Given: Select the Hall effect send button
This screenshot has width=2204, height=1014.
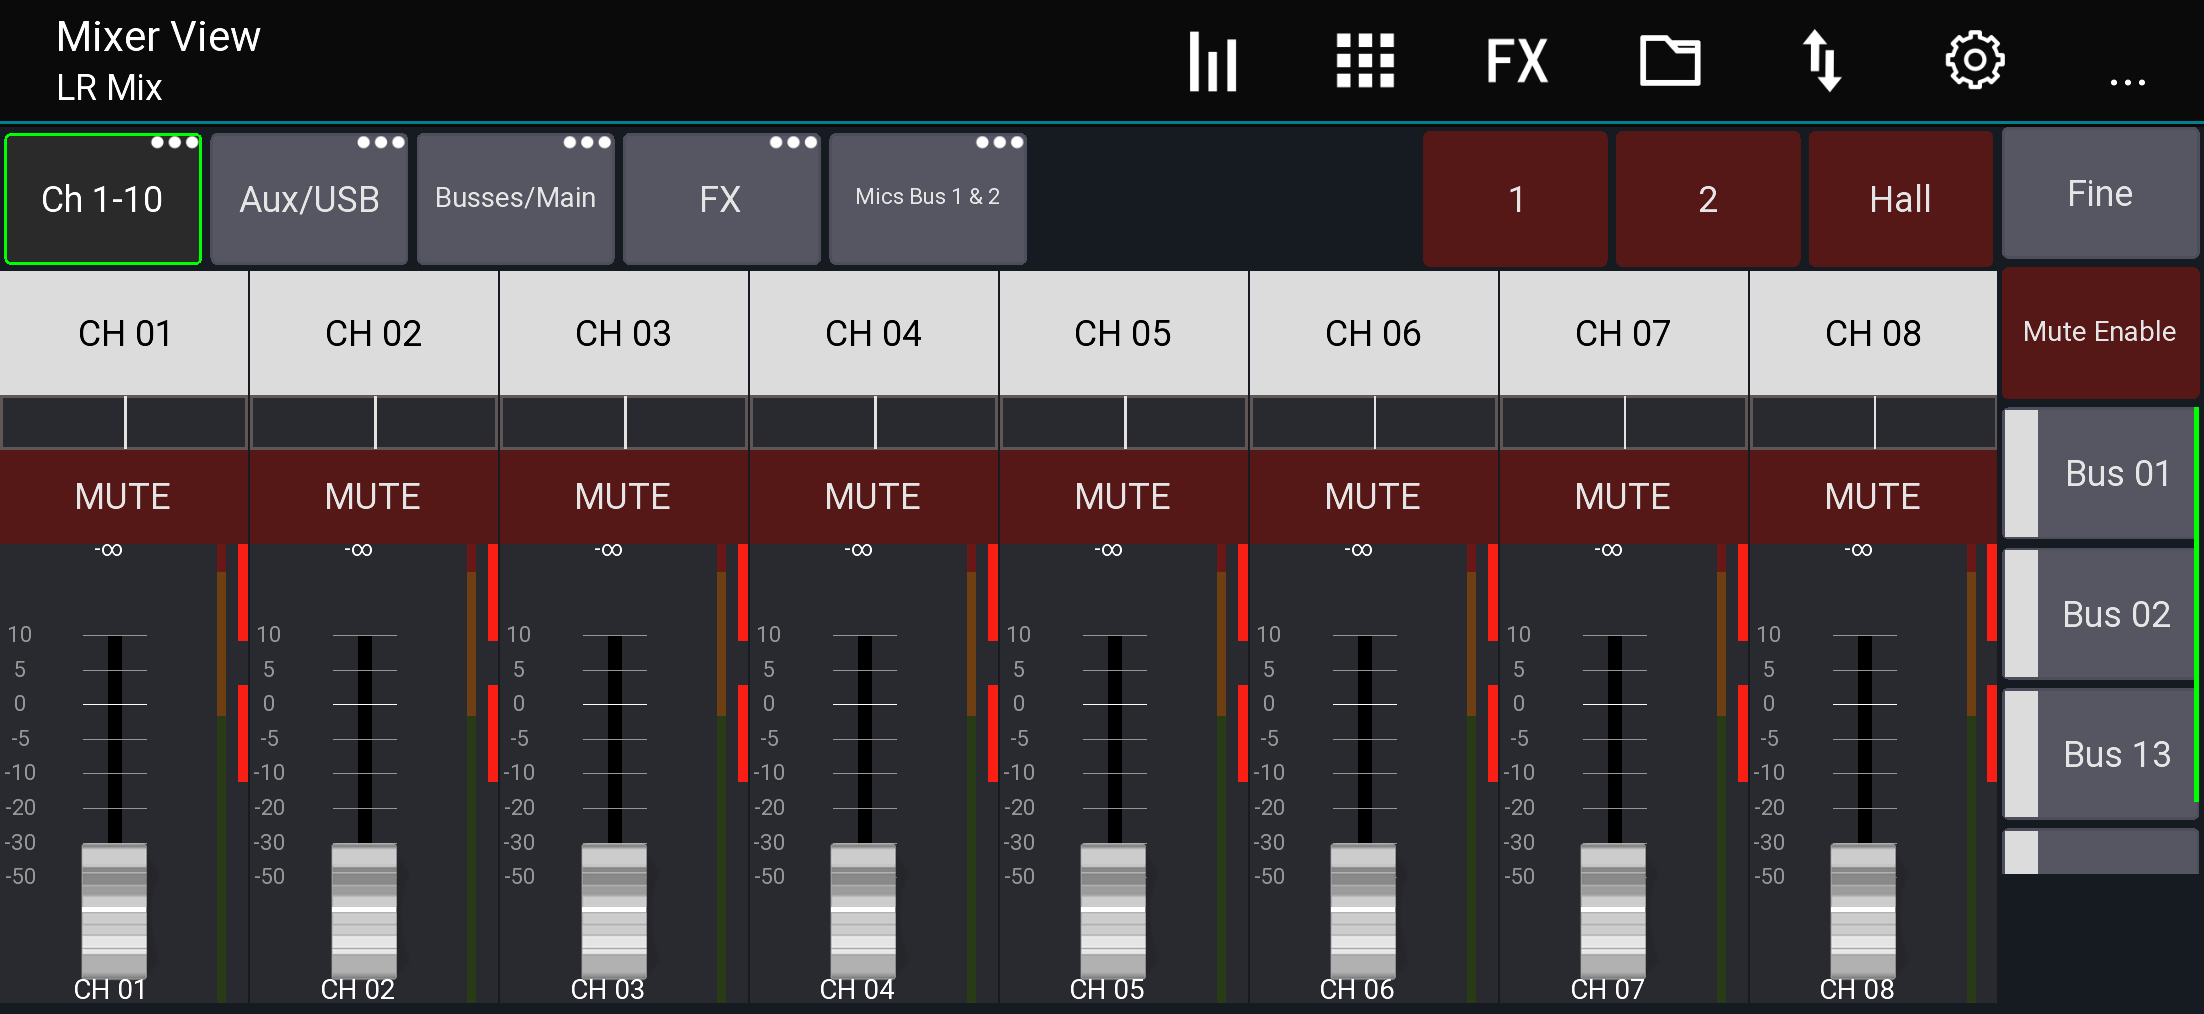Looking at the screenshot, I should click(1900, 199).
